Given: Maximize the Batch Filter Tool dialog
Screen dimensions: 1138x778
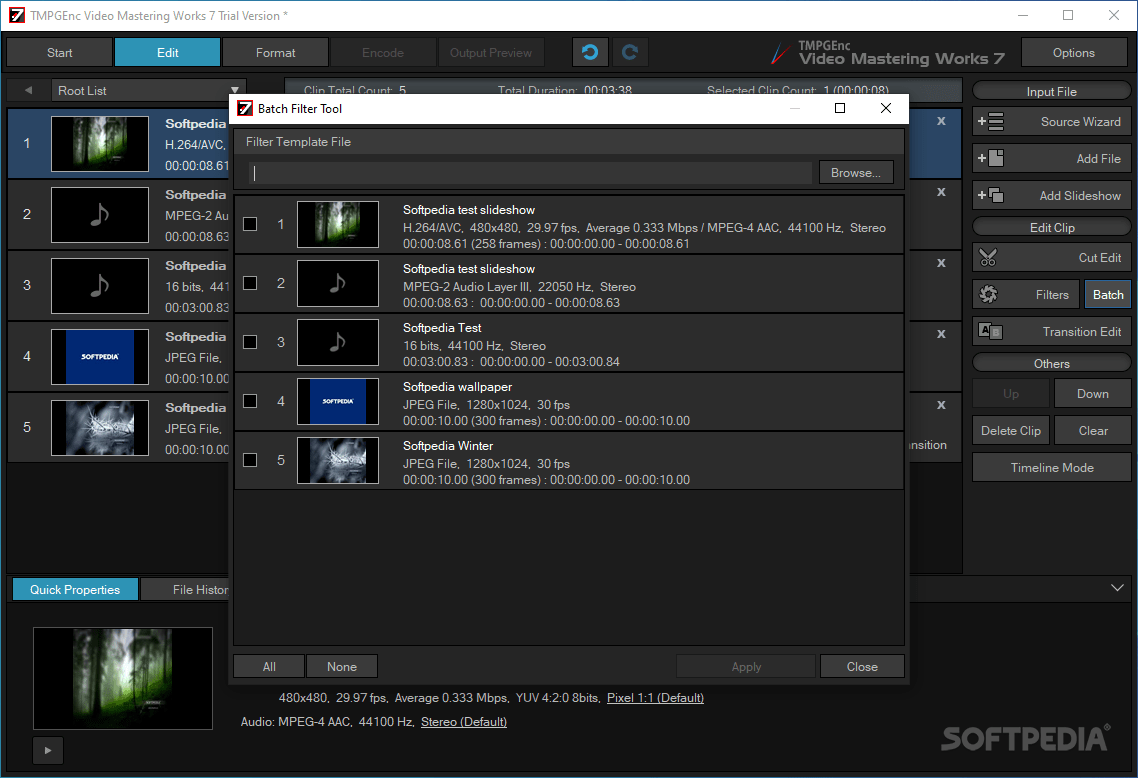Looking at the screenshot, I should [x=840, y=108].
